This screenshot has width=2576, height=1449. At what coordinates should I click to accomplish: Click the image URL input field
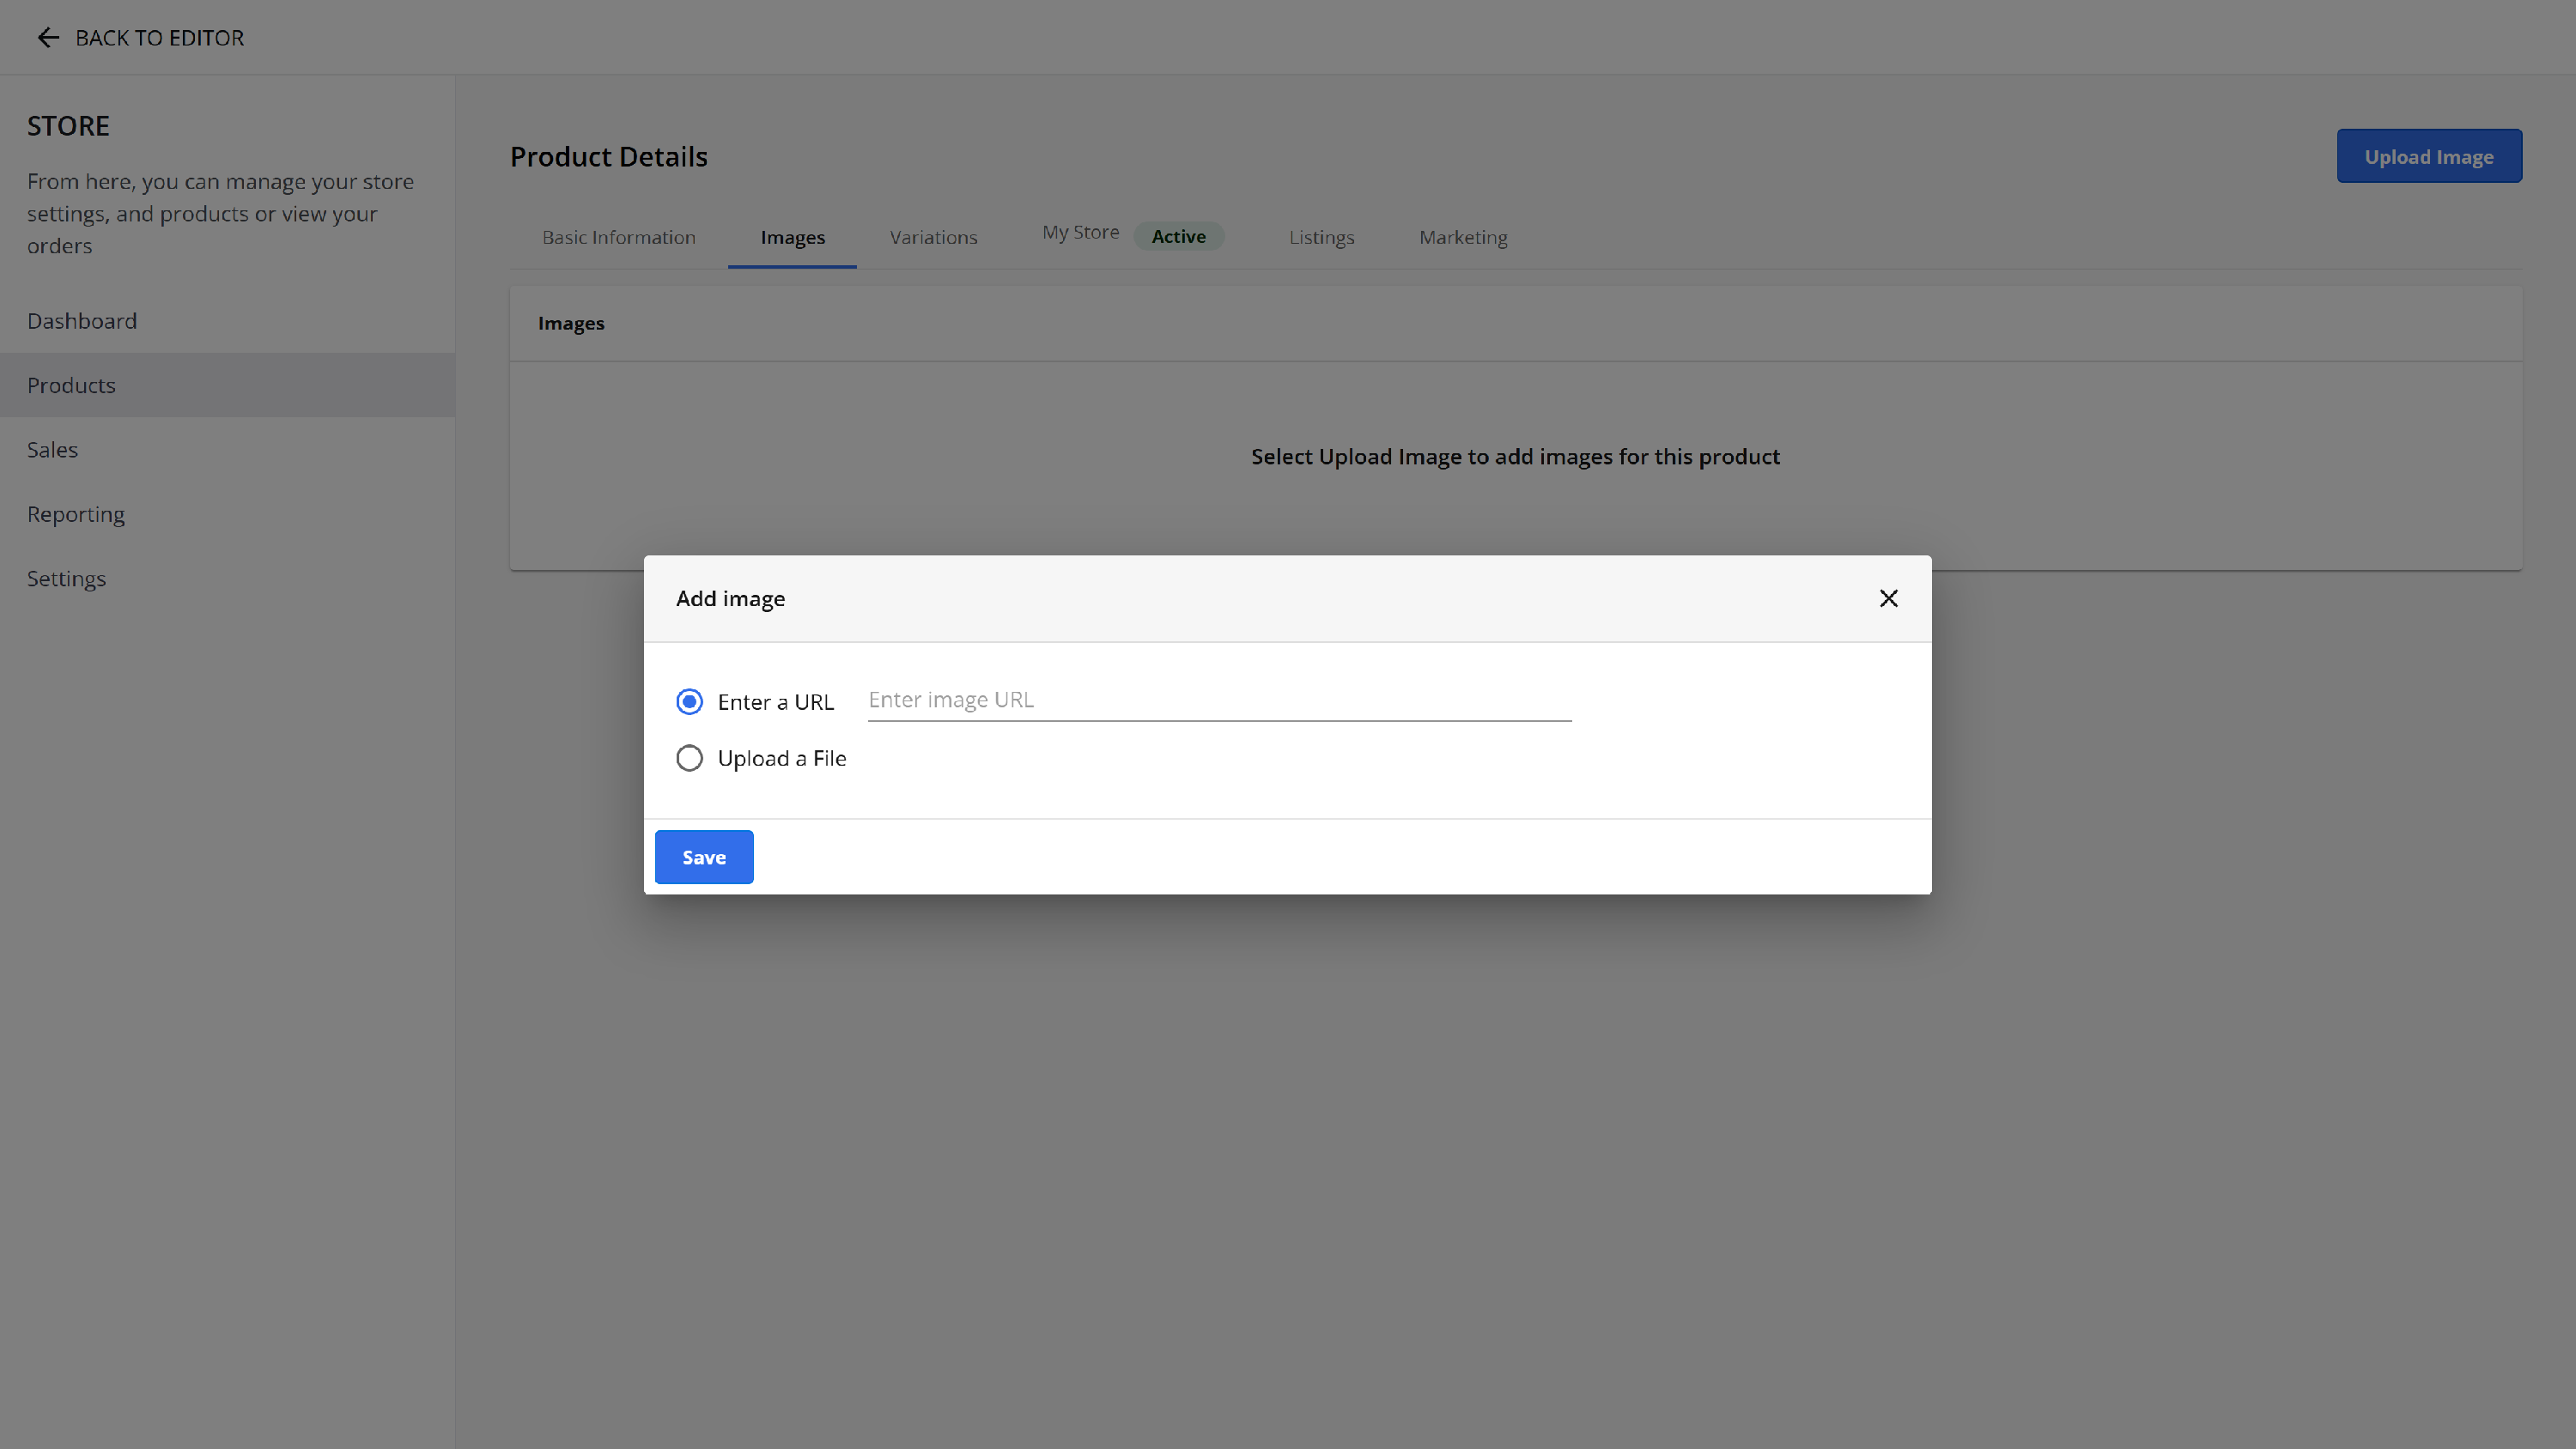1219,700
